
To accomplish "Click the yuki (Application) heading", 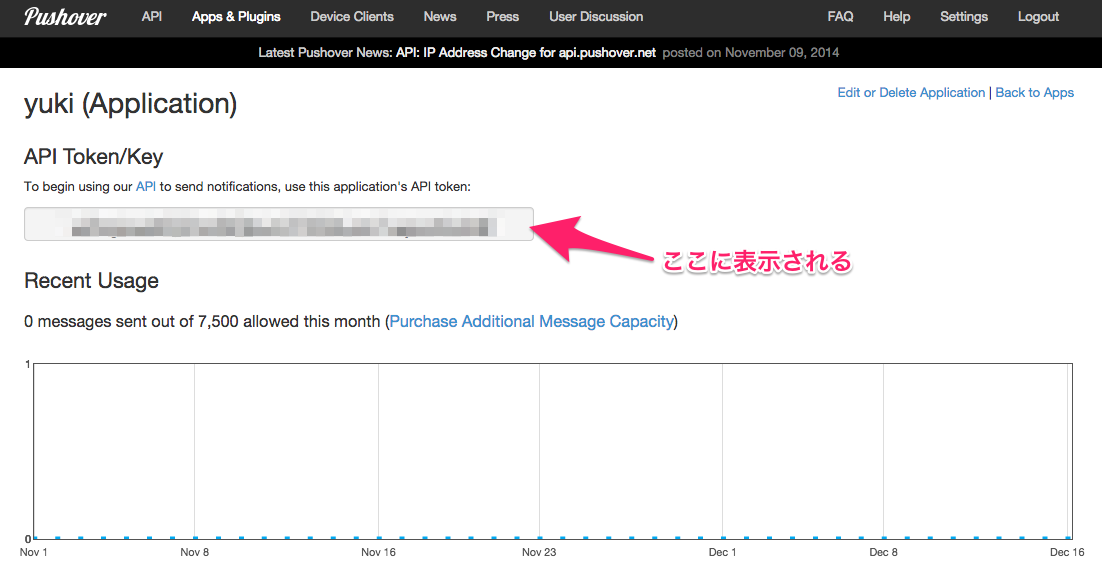I will pyautogui.click(x=130, y=104).
